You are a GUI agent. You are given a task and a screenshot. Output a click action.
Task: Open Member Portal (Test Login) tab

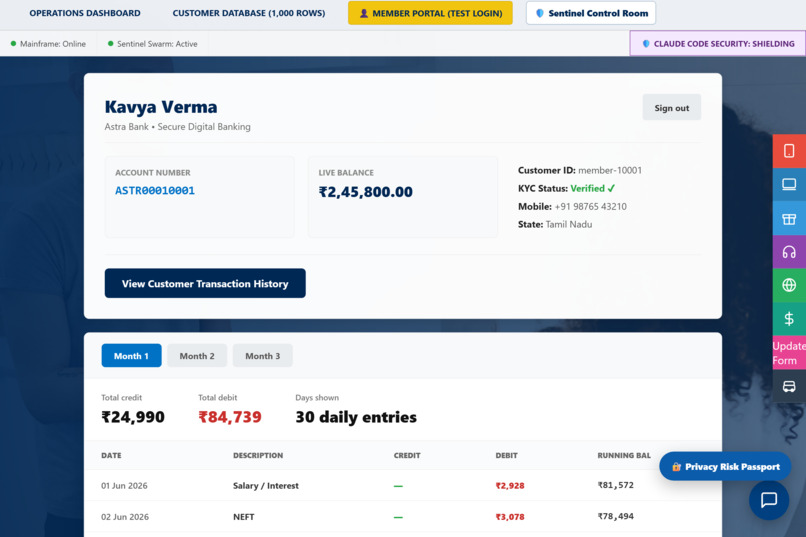430,13
